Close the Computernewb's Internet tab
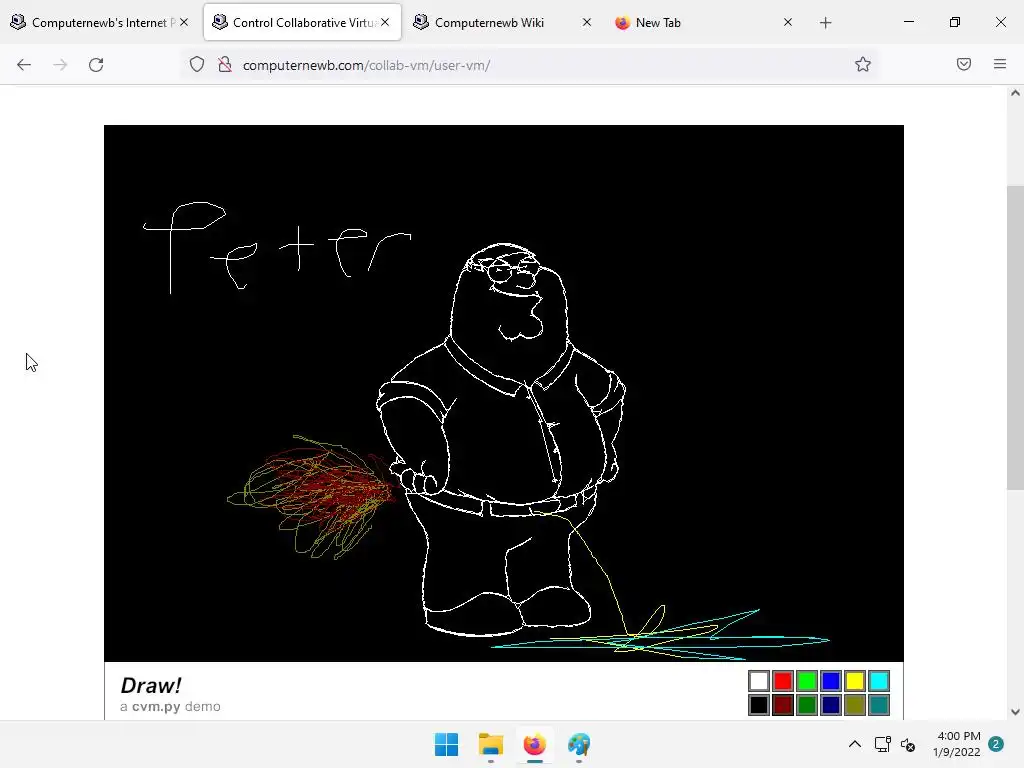 pyautogui.click(x=184, y=22)
